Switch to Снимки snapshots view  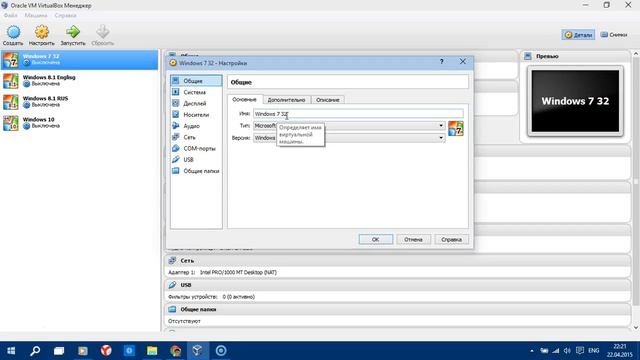pyautogui.click(x=614, y=35)
